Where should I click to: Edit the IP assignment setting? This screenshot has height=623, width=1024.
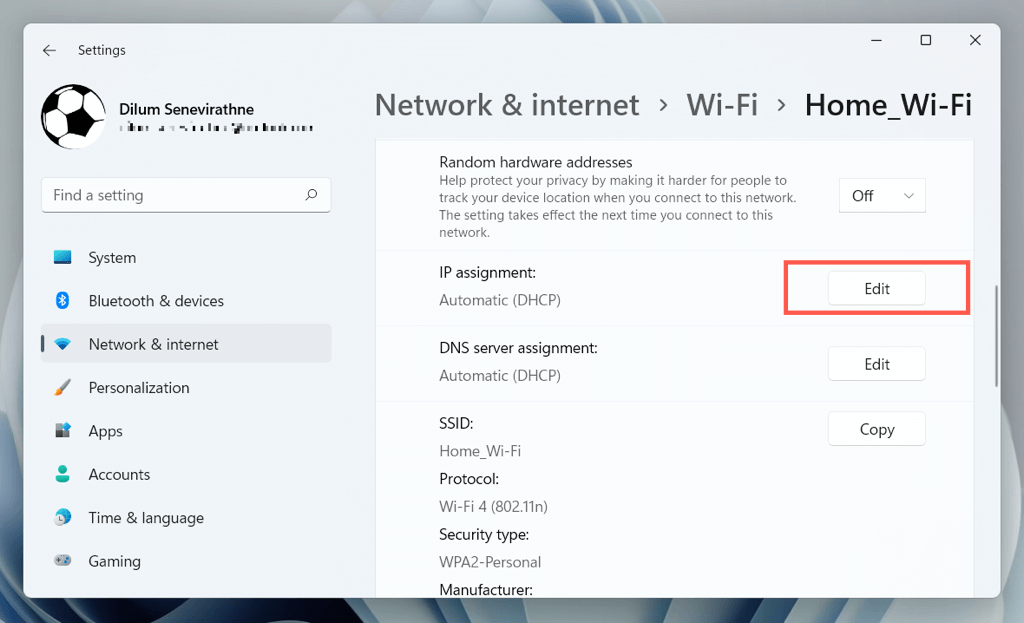[x=876, y=289]
